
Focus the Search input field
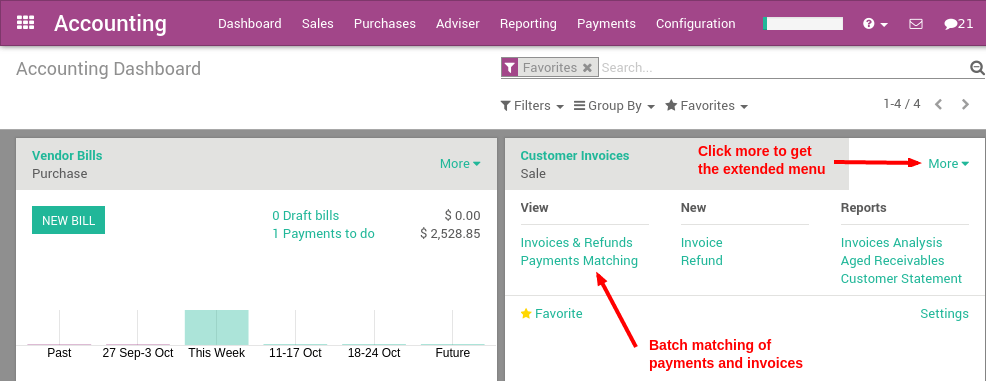[783, 67]
